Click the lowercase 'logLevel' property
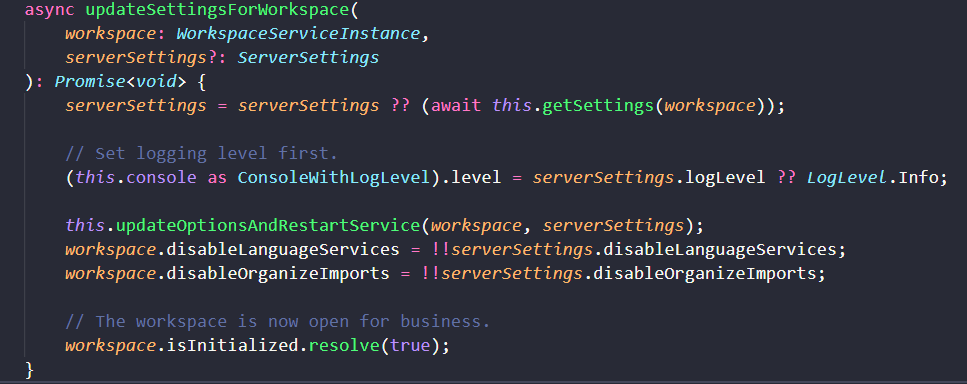The image size is (967, 384). [725, 178]
